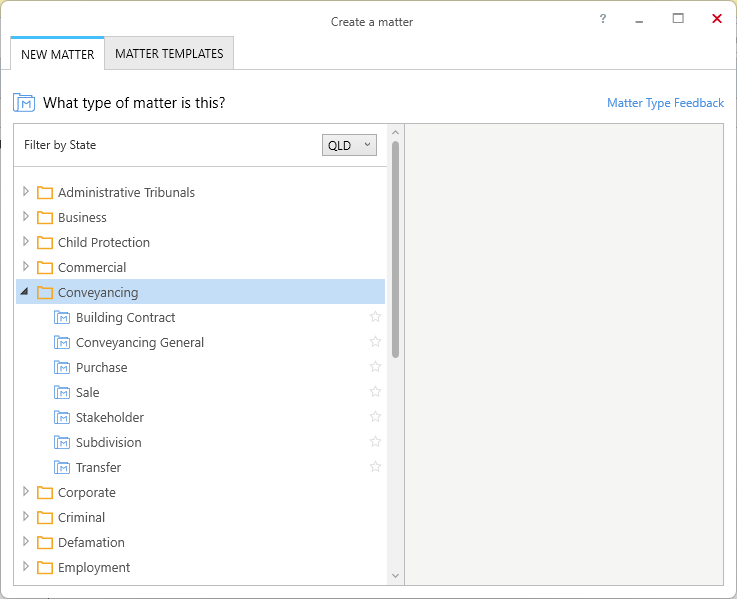This screenshot has height=599, width=737.
Task: Select the New Matter tab
Action: pos(57,55)
